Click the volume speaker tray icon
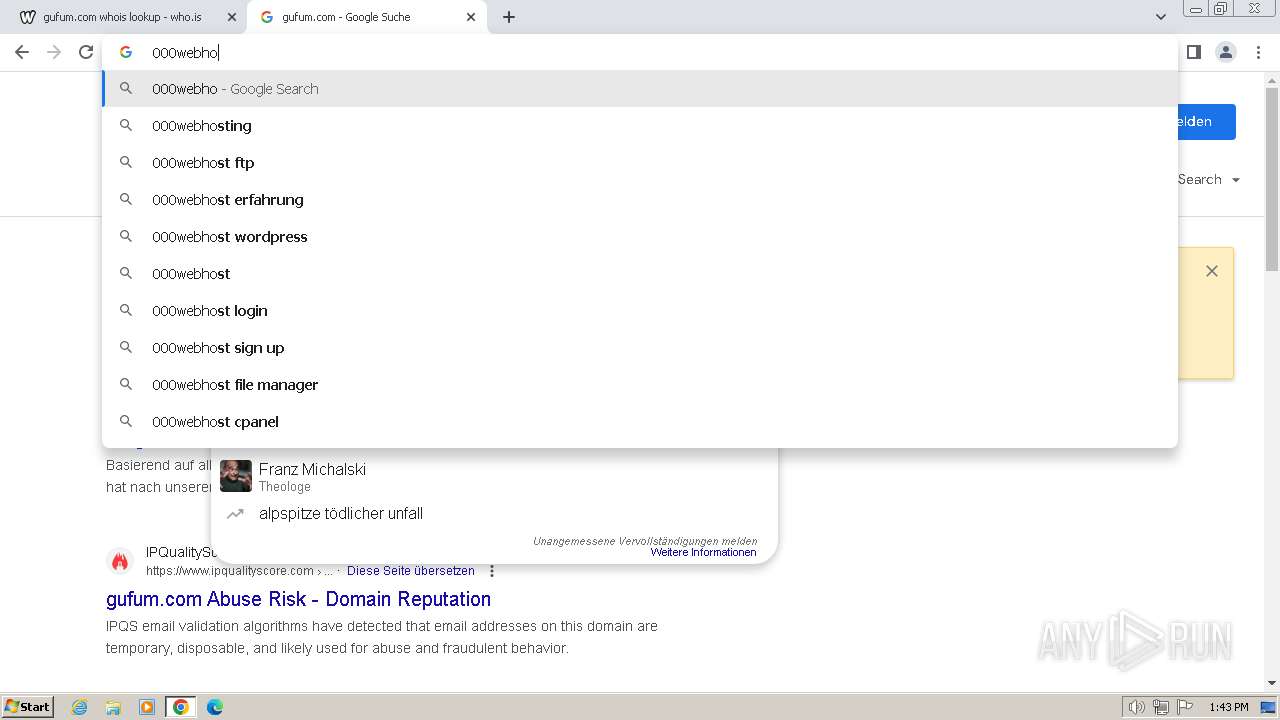 (x=1136, y=707)
